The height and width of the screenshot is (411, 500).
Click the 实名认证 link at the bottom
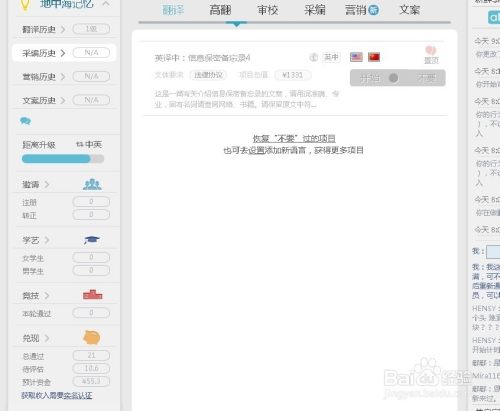[x=78, y=396]
